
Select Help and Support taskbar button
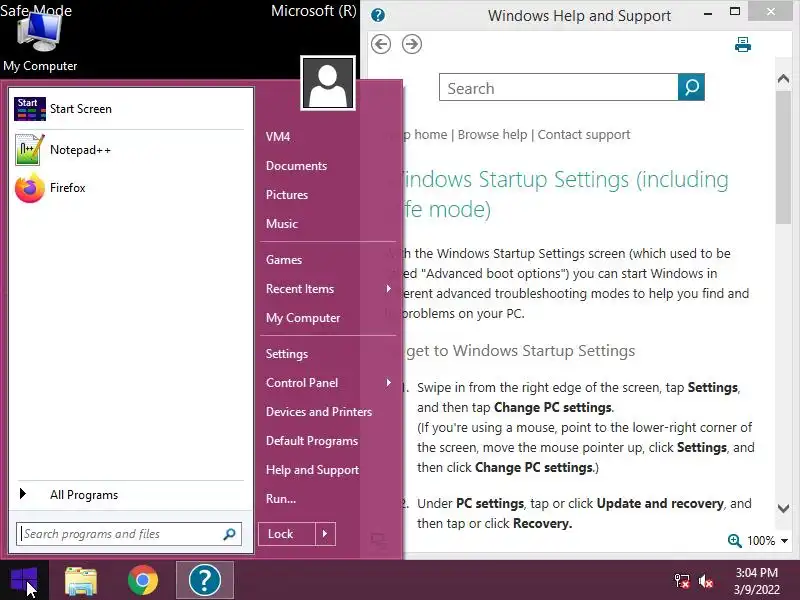tap(205, 580)
